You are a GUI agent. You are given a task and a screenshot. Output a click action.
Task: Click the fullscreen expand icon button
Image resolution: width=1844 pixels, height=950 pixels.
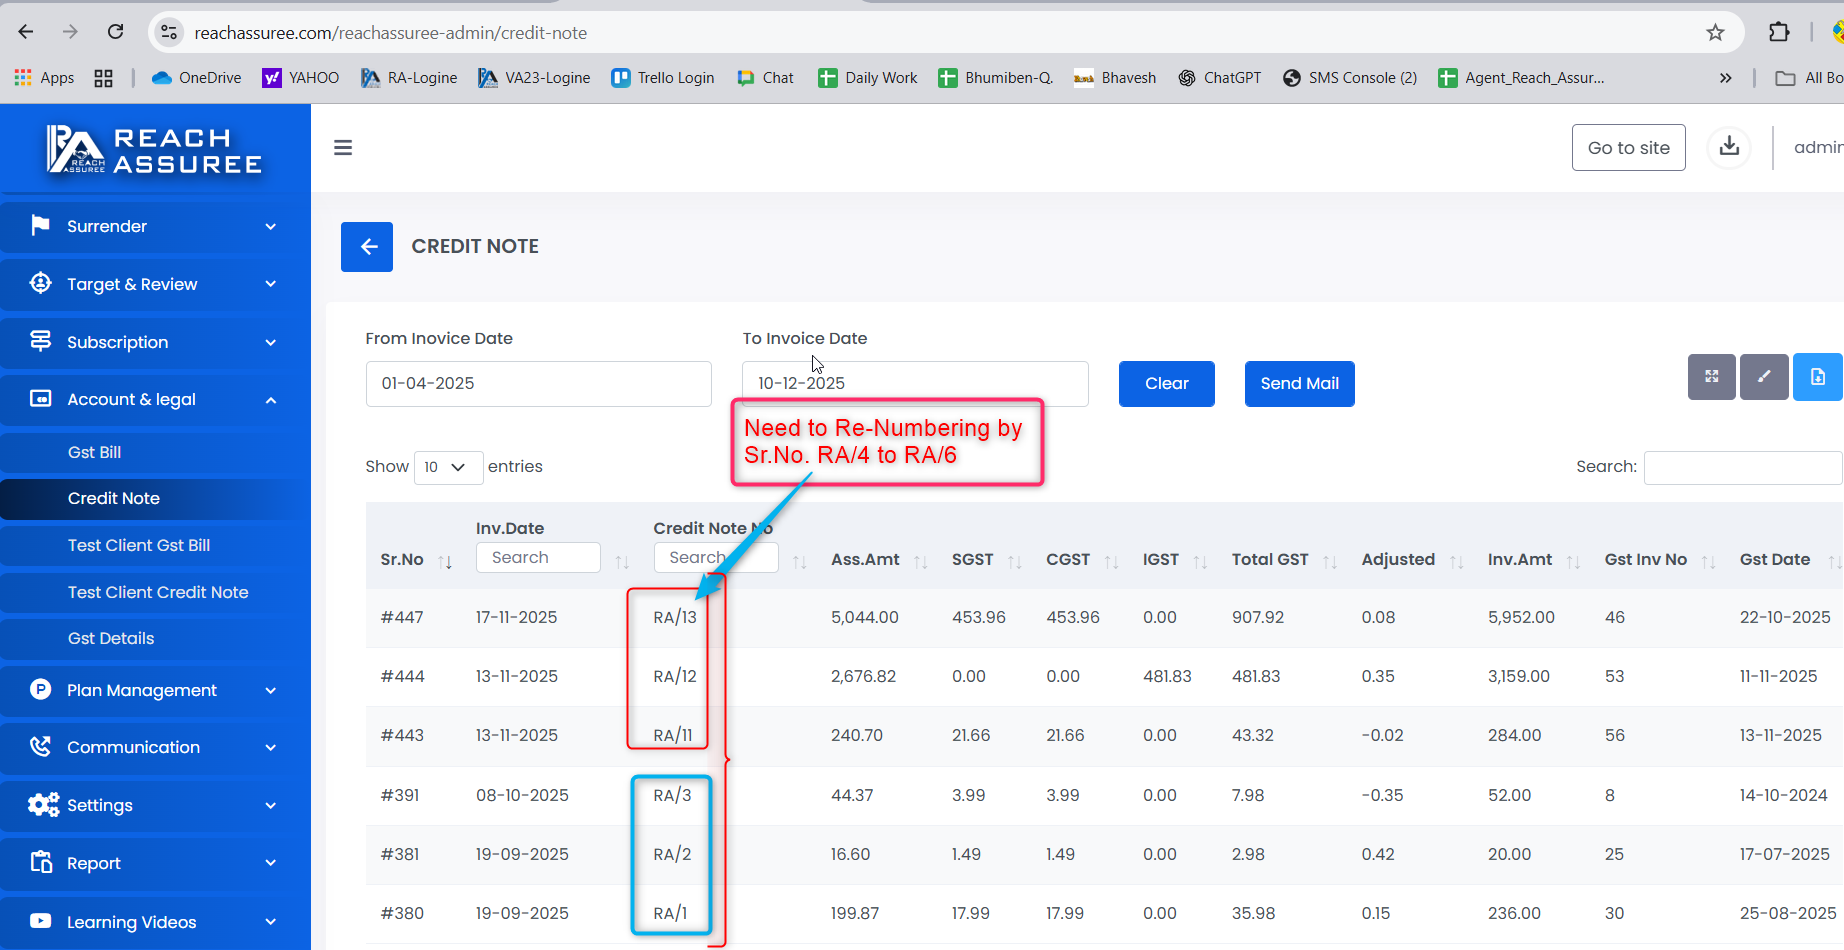coord(1711,377)
